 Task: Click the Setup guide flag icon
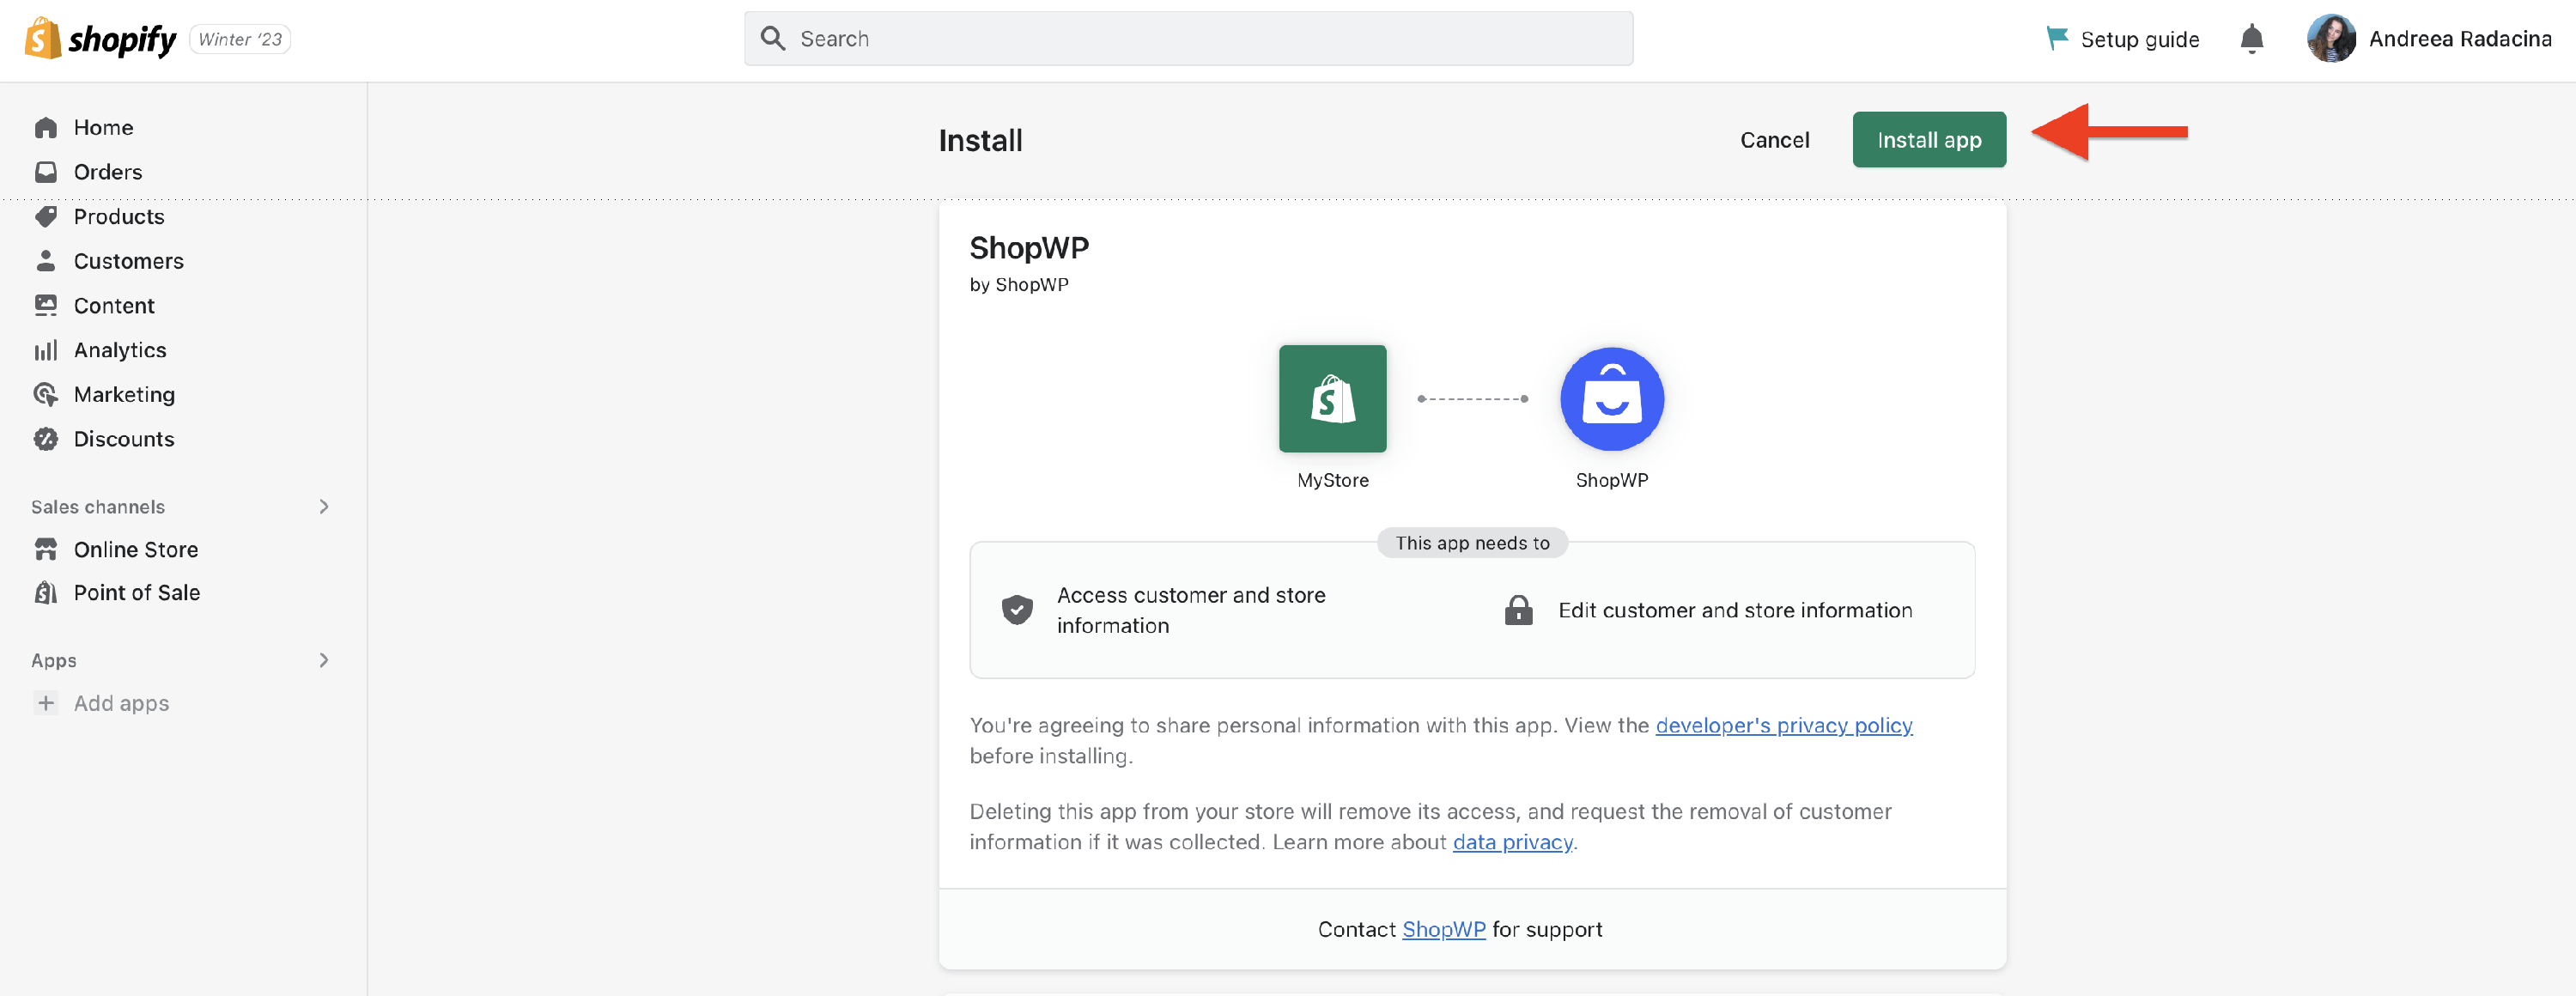pyautogui.click(x=2056, y=39)
